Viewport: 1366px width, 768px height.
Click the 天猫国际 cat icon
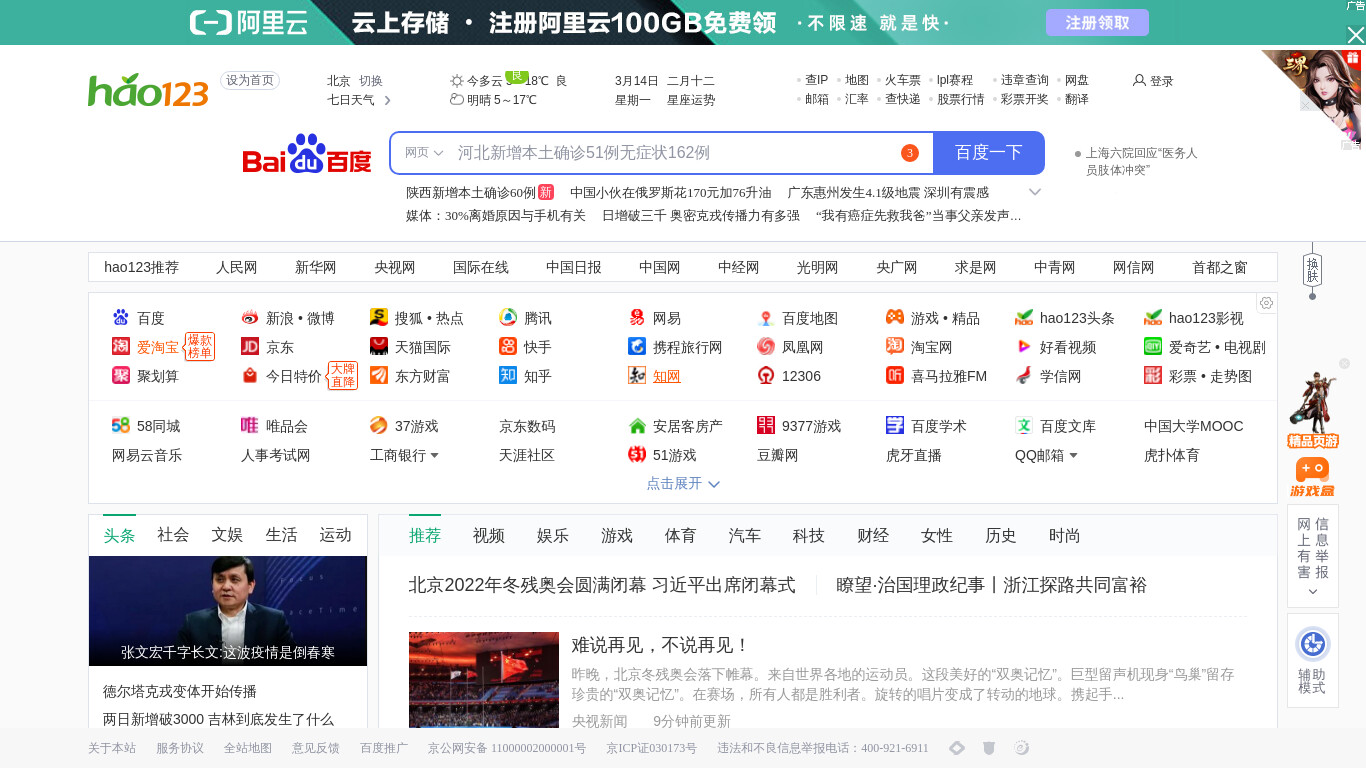pos(379,347)
